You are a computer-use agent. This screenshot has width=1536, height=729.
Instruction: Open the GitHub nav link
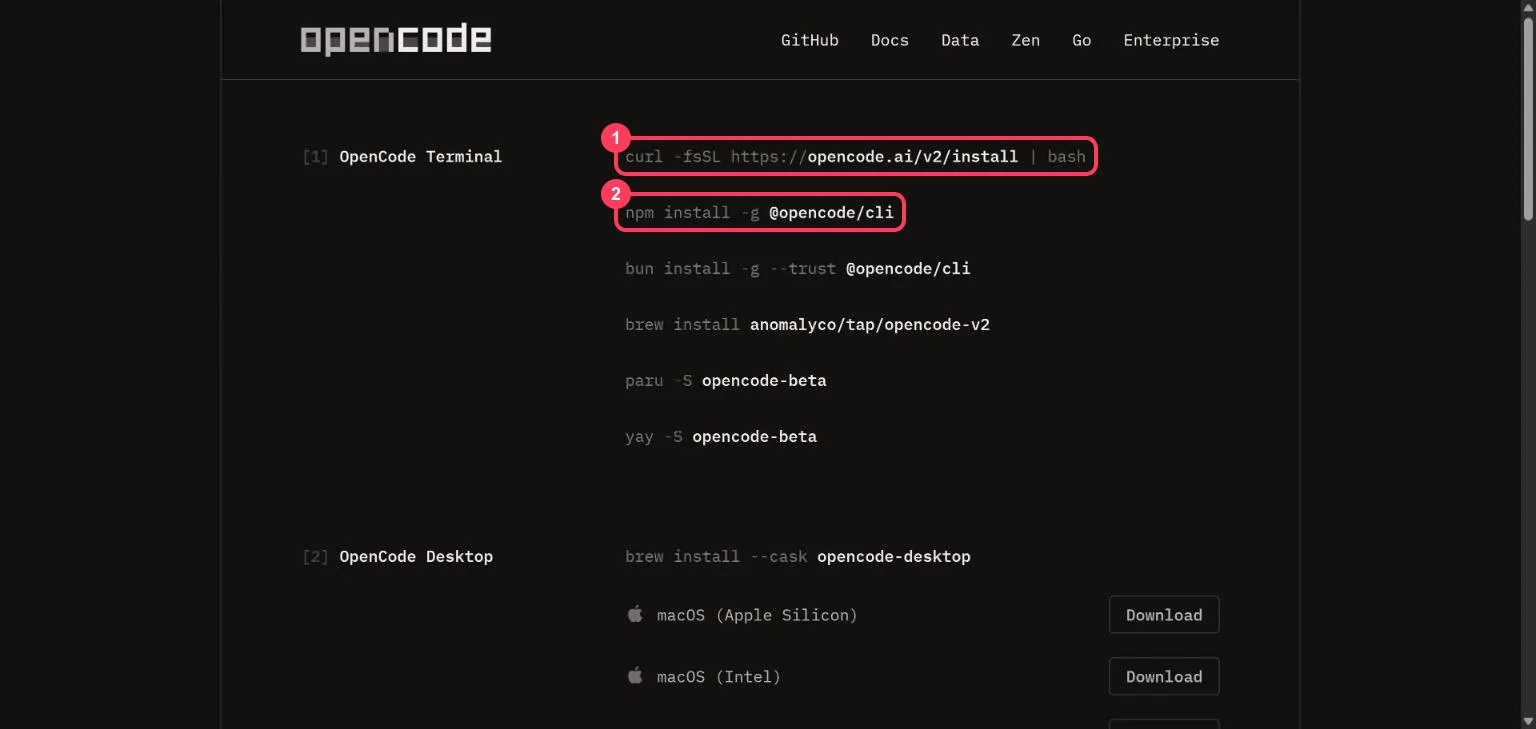(x=809, y=40)
